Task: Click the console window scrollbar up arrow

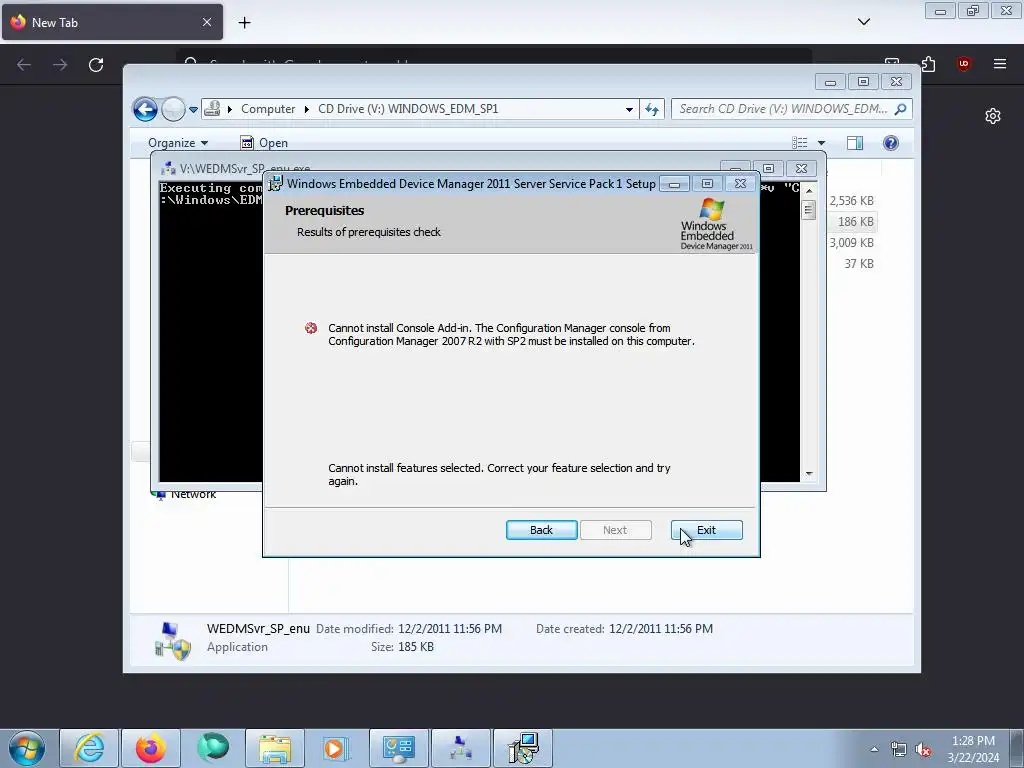Action: pyautogui.click(x=809, y=190)
